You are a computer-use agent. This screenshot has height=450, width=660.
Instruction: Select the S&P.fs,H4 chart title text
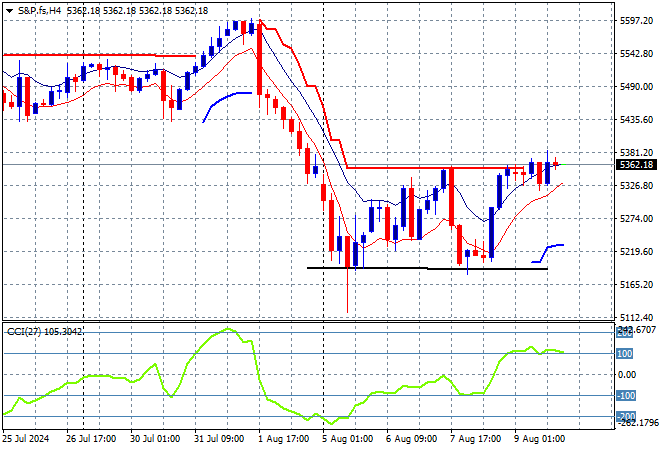(40, 11)
